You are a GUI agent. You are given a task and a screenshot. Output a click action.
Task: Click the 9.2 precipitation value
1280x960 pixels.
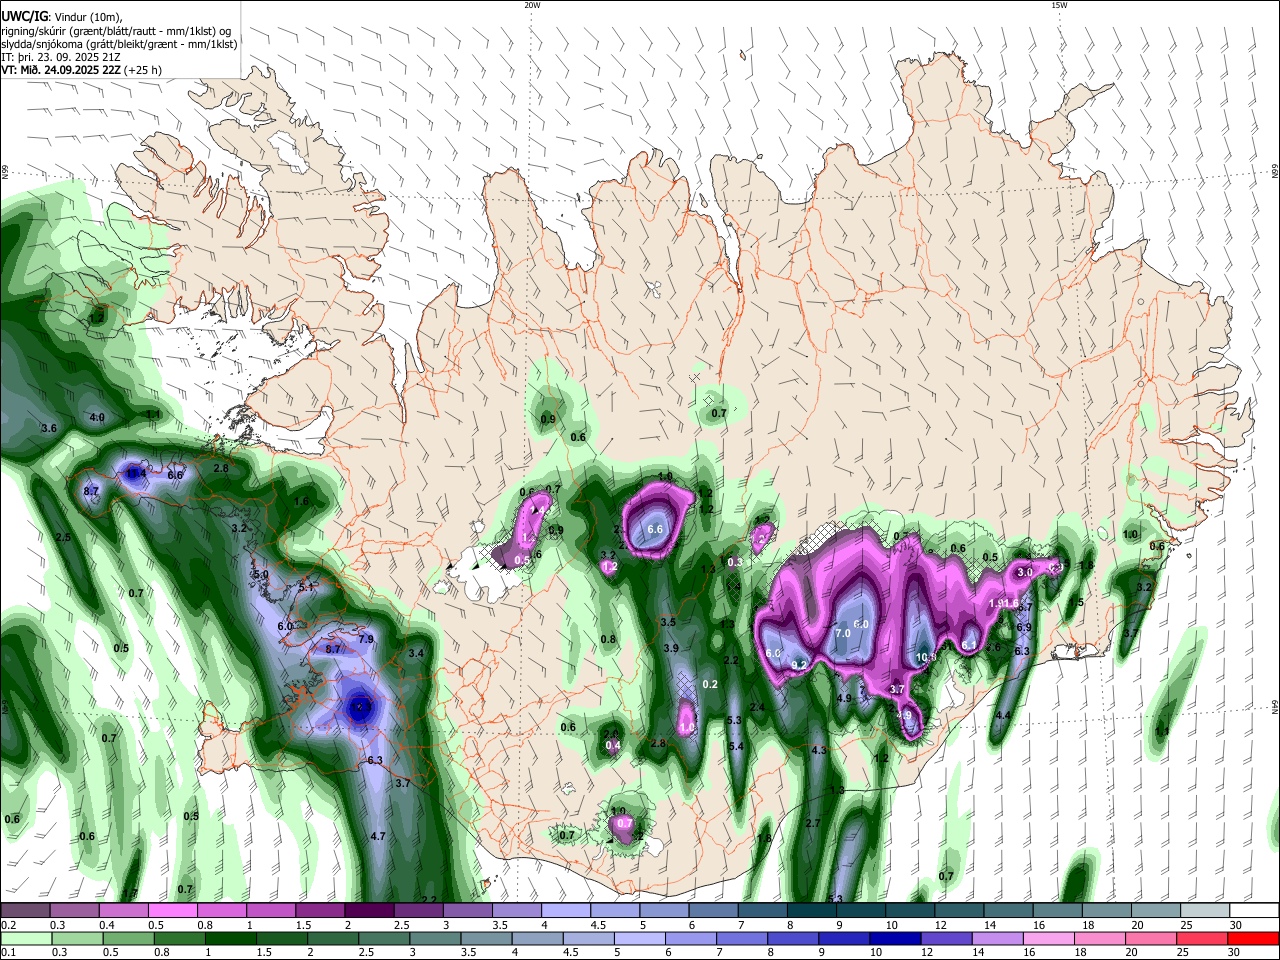point(799,664)
